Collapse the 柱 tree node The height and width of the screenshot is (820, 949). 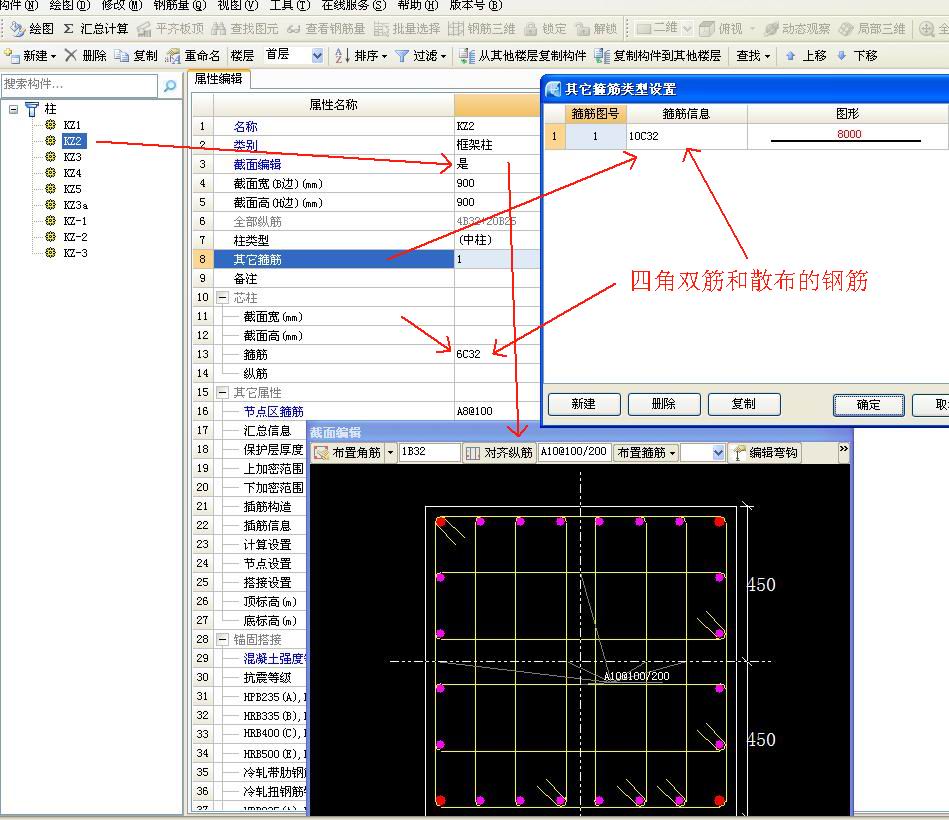[13, 110]
